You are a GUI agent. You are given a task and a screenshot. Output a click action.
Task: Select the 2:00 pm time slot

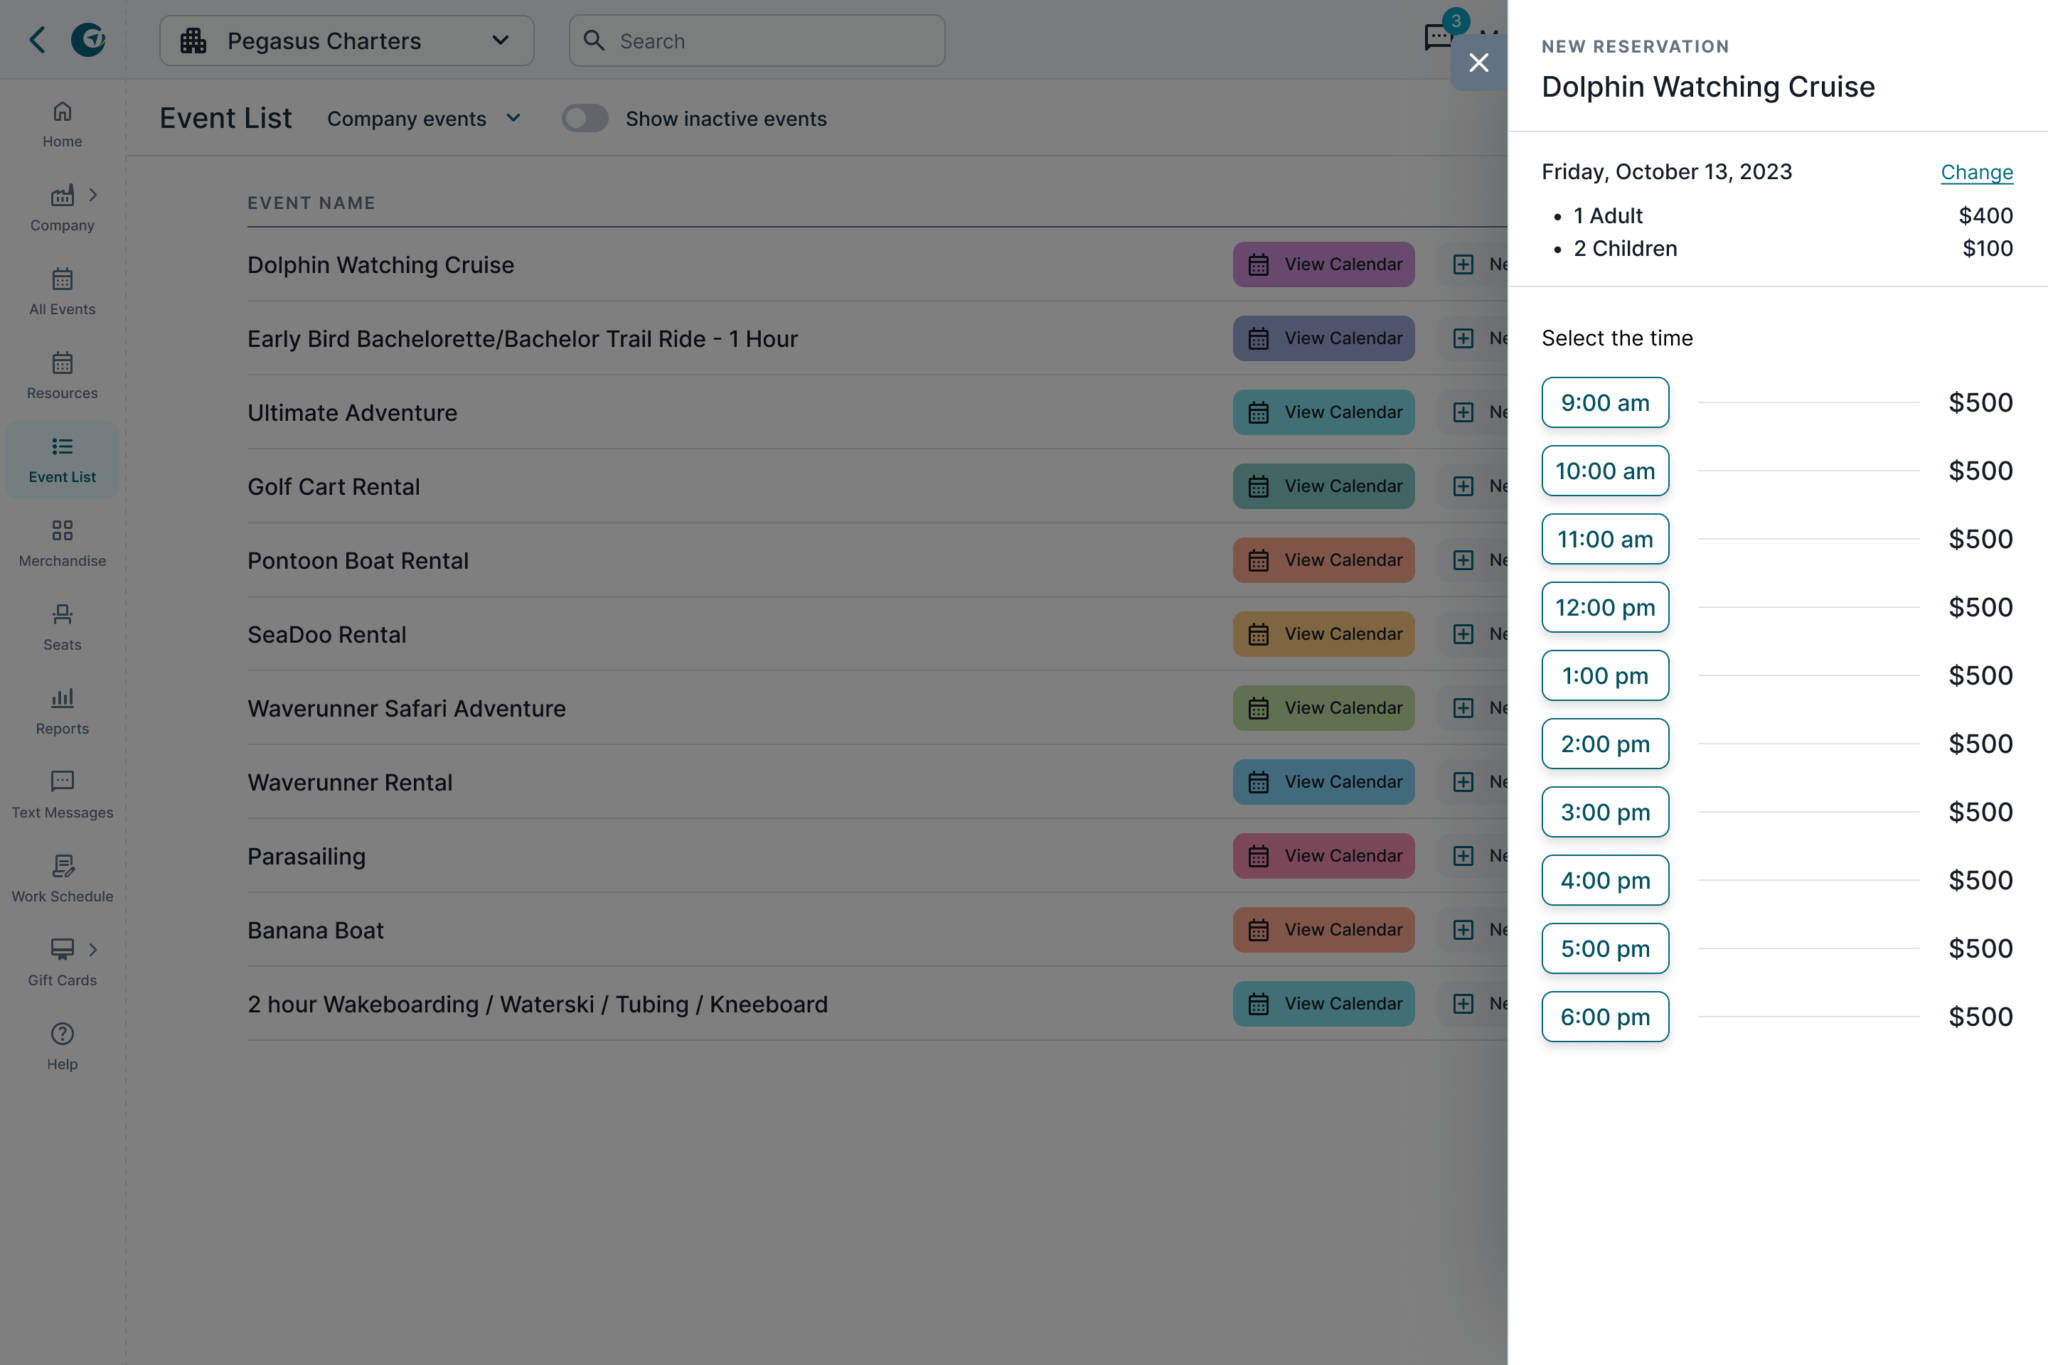[1605, 743]
